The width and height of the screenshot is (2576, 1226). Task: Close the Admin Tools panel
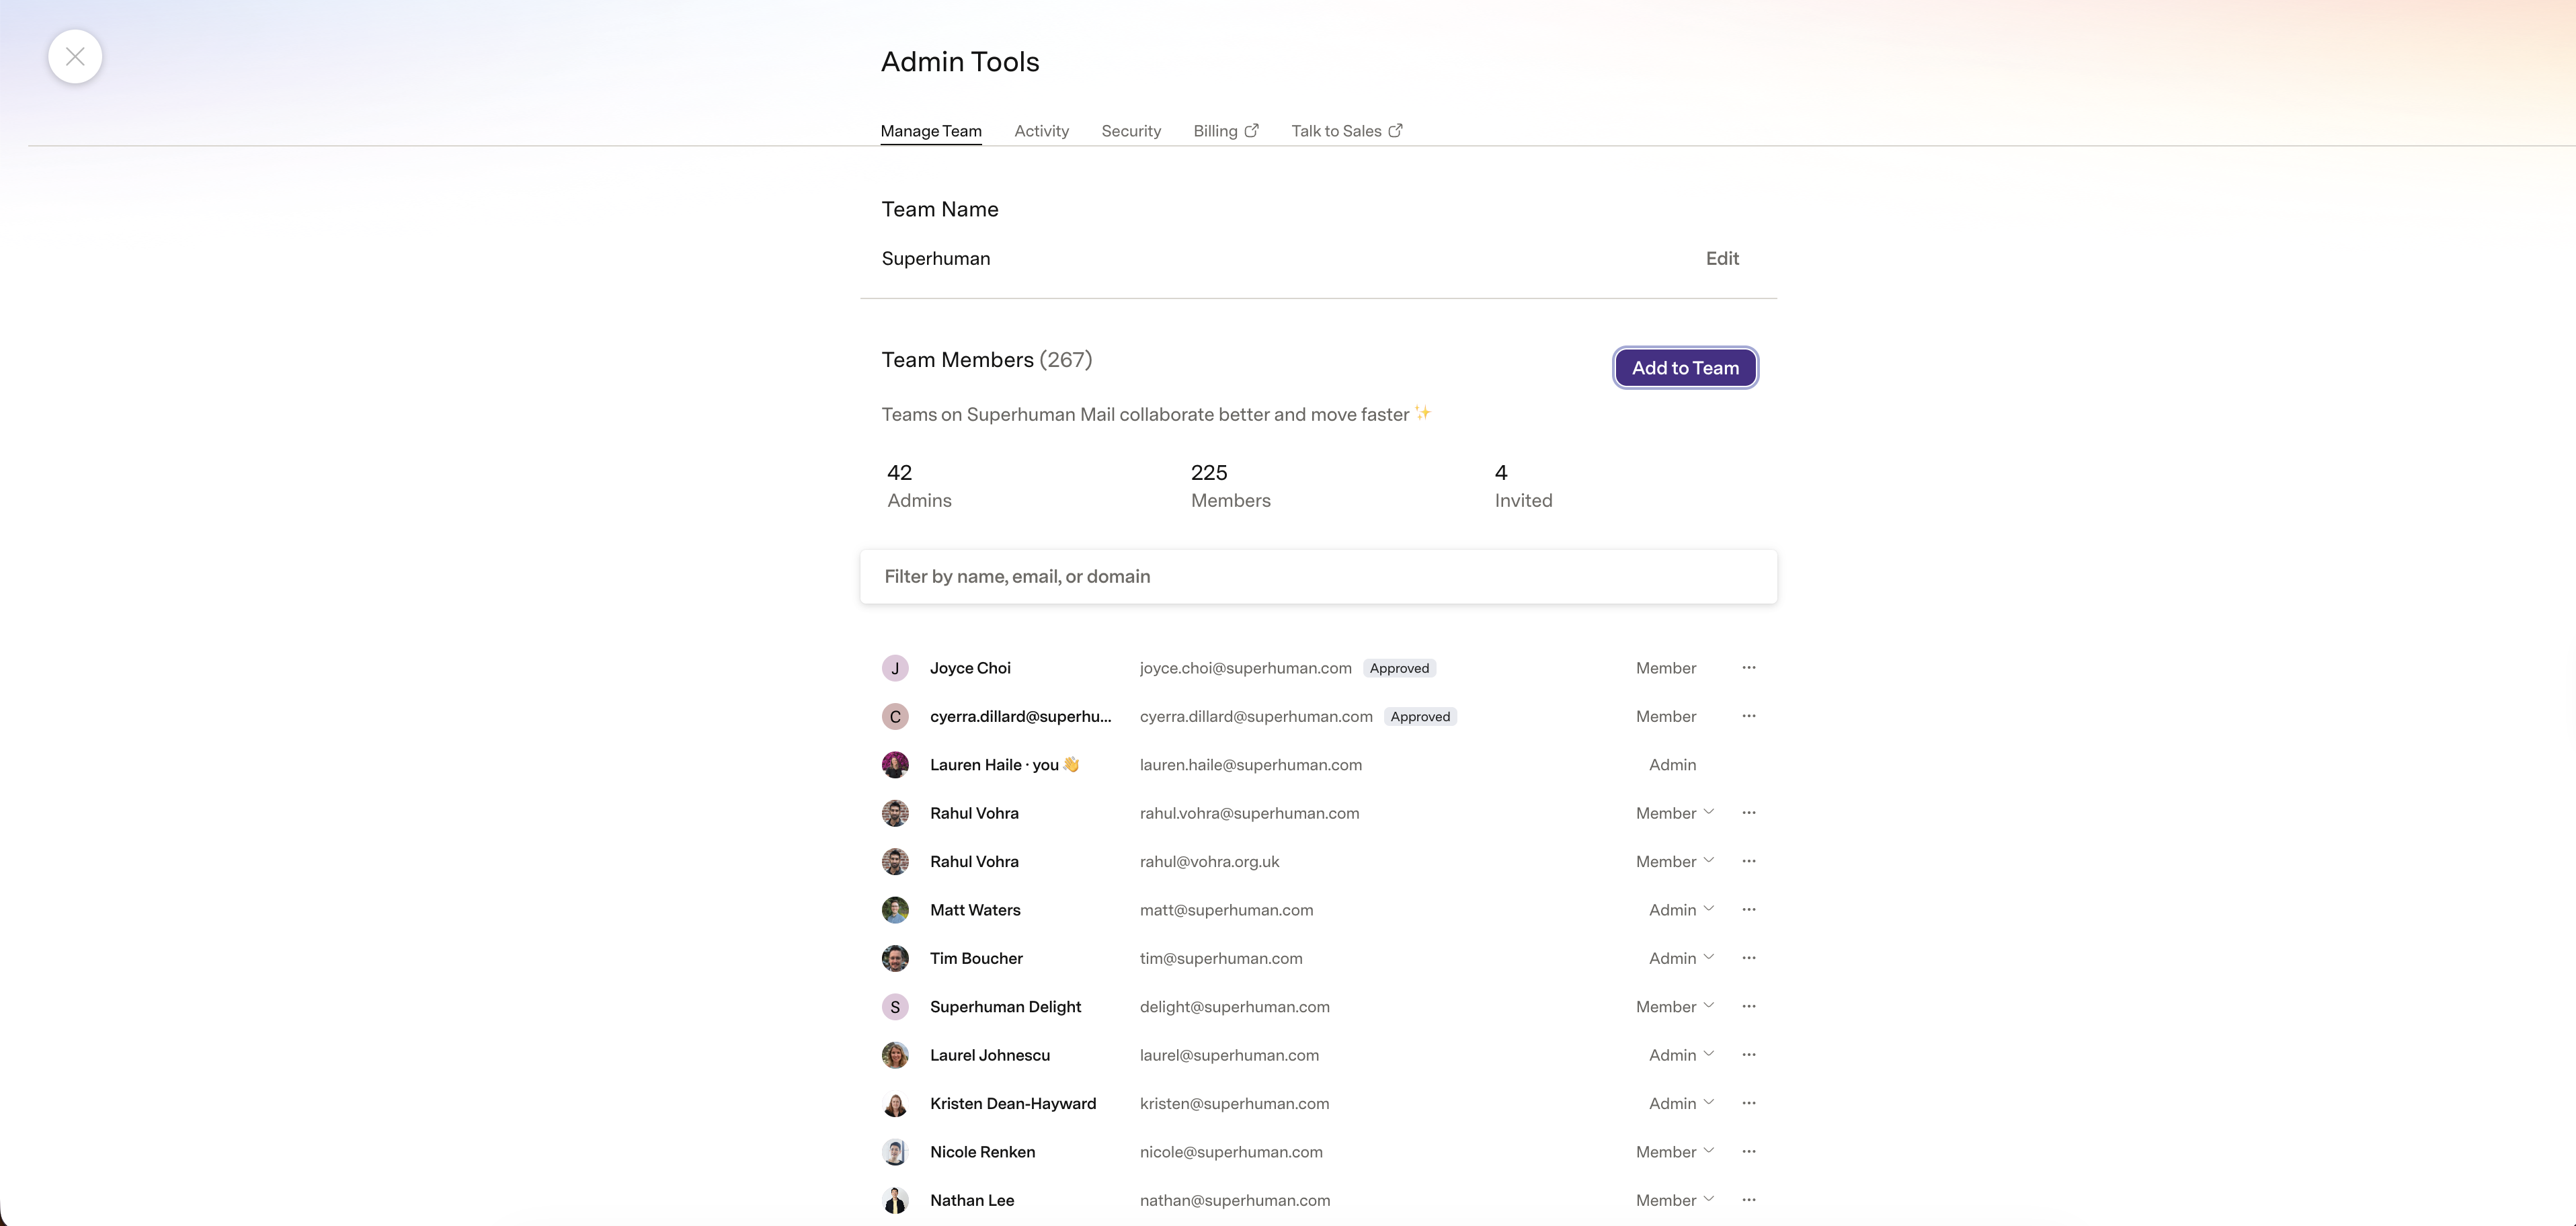click(75, 57)
